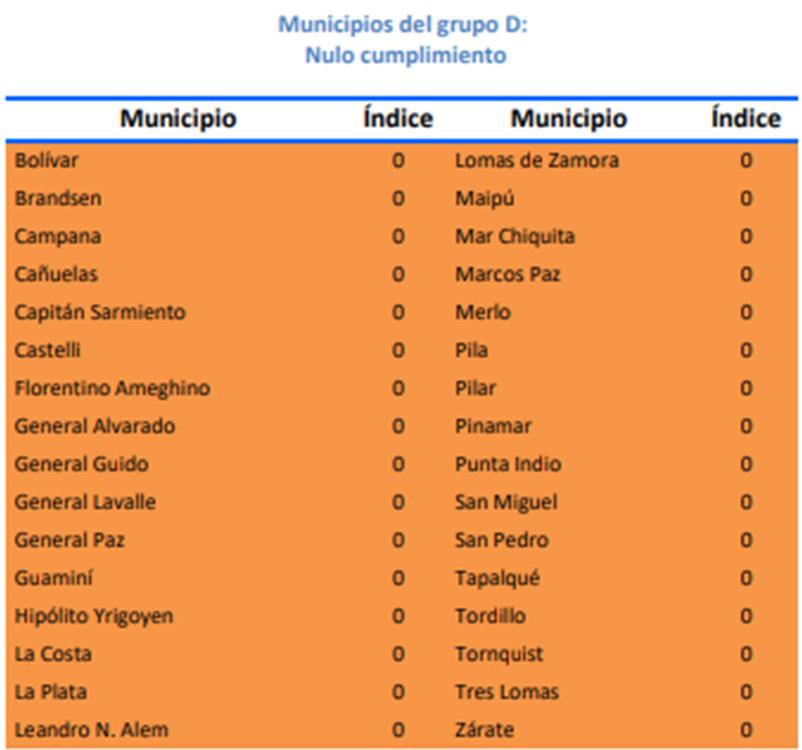Click on Tres Lomas in the table
802x750 pixels.
pyautogui.click(x=507, y=692)
